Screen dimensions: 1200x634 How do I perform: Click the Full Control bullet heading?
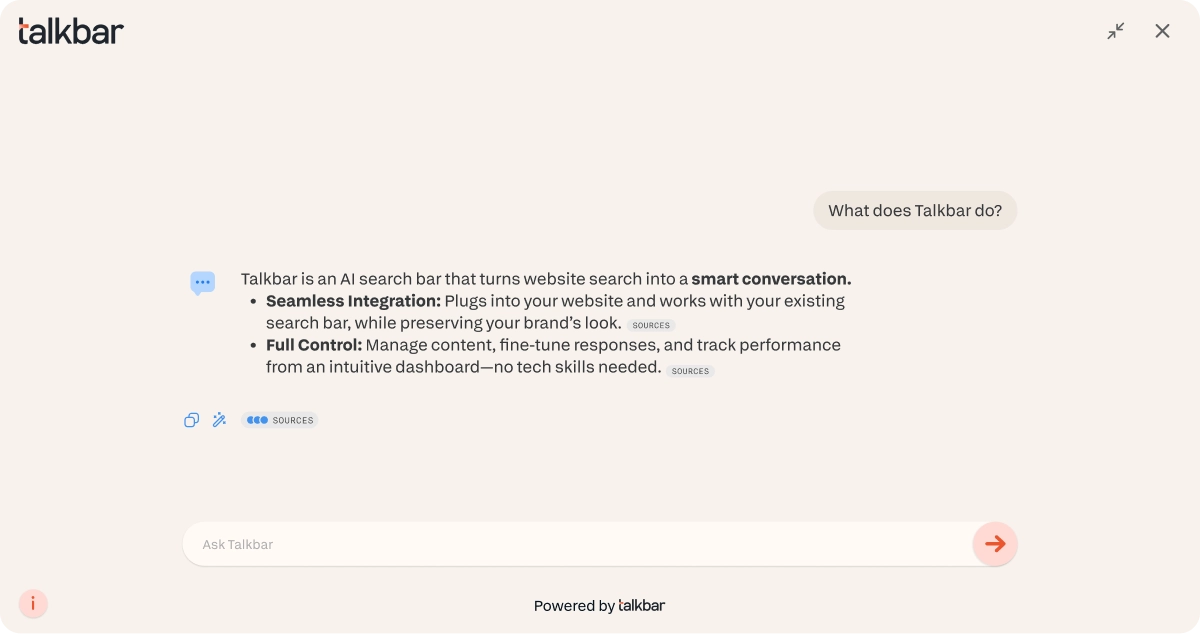click(313, 345)
